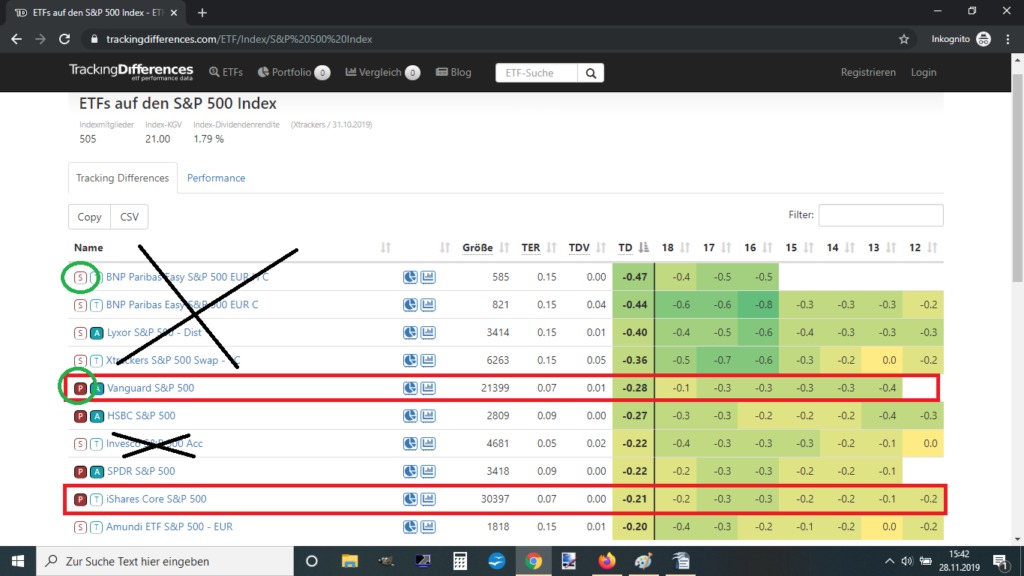Screen dimensions: 1024x576
Task: Open File Explorer from the taskbar
Action: click(349, 561)
